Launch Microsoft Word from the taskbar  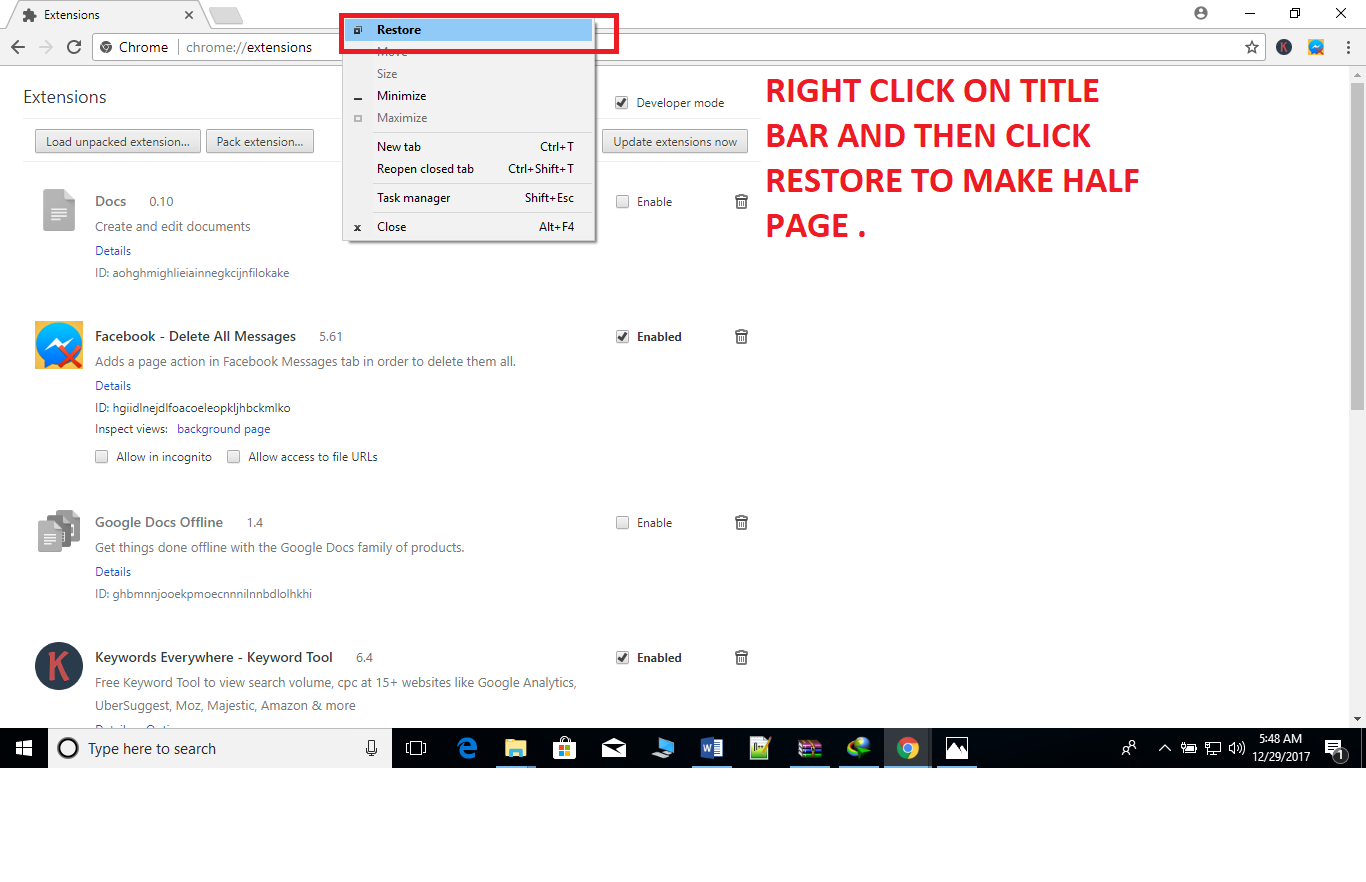pyautogui.click(x=712, y=748)
